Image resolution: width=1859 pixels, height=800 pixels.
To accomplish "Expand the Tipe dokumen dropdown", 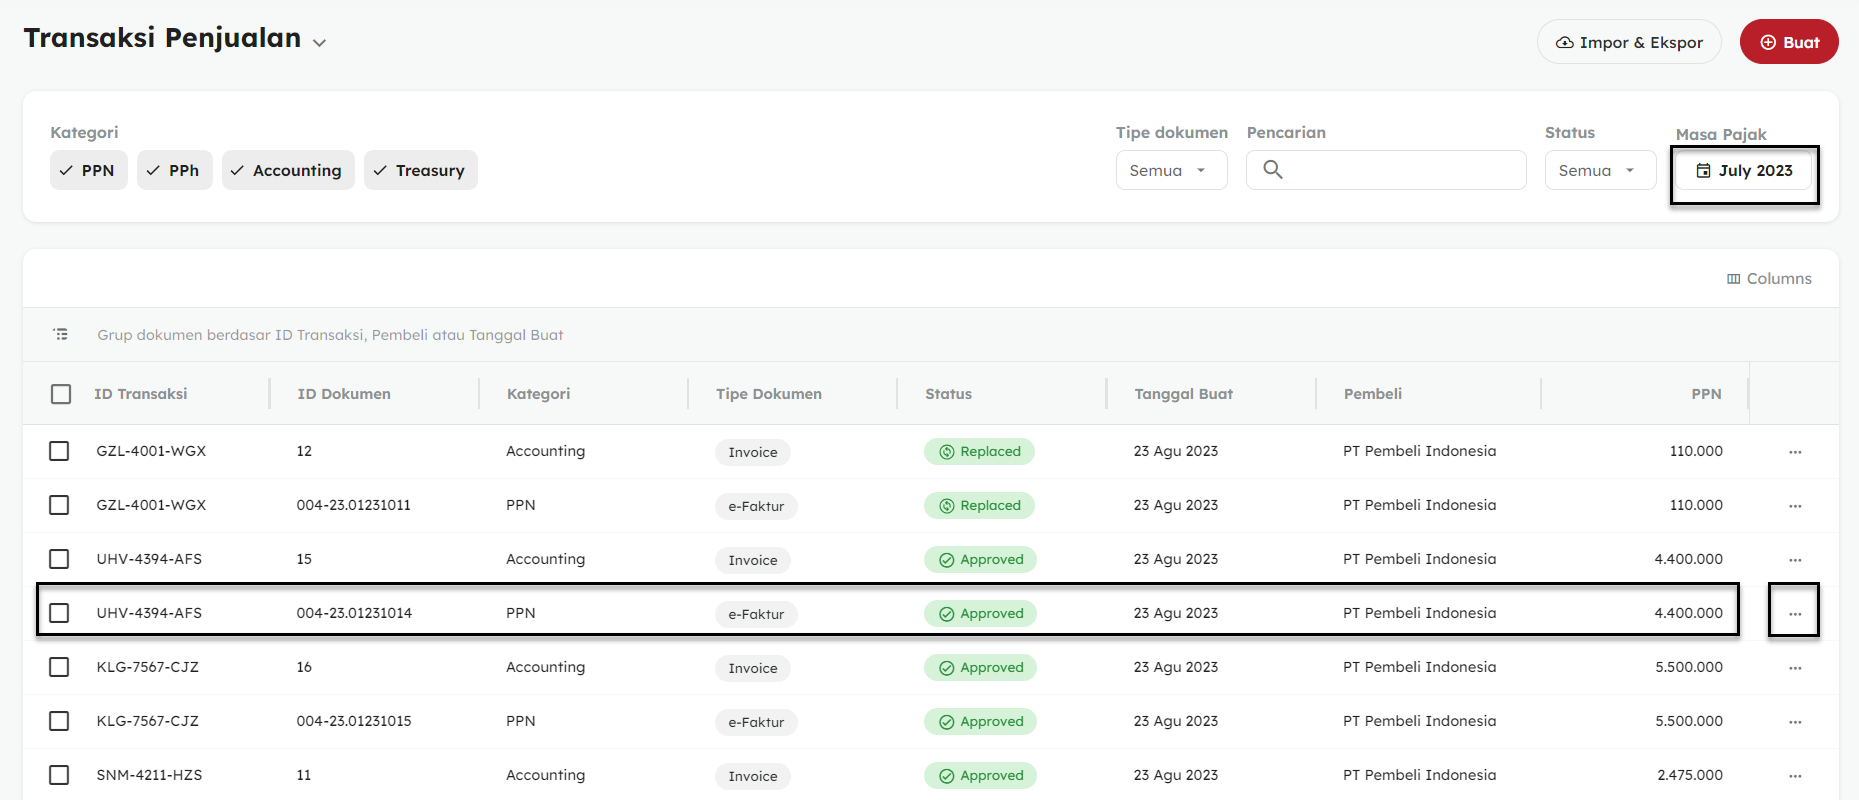I will point(1170,171).
